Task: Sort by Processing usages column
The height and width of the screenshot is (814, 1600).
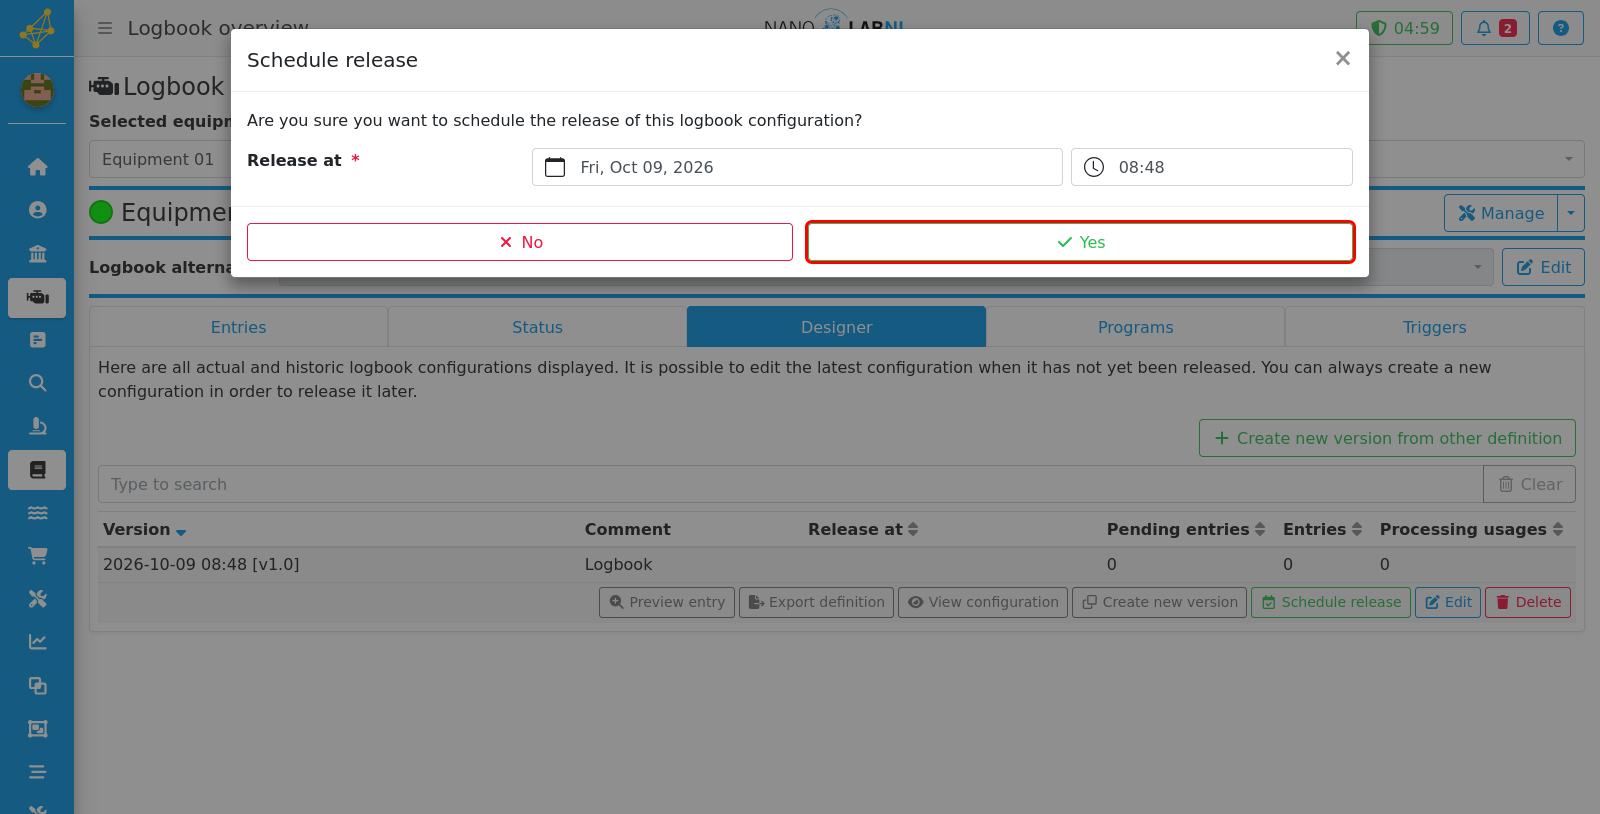Action: coord(1472,530)
